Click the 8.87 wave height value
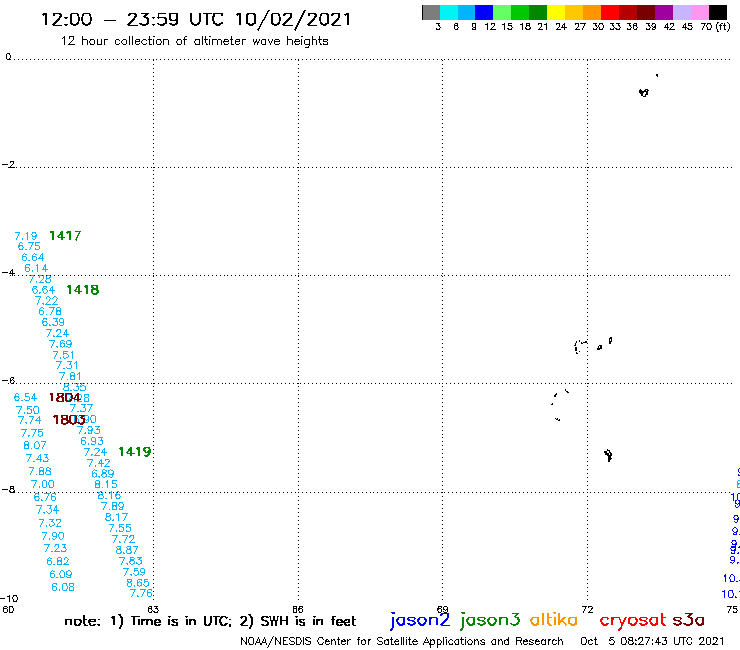This screenshot has height=650, width=740. point(126,550)
